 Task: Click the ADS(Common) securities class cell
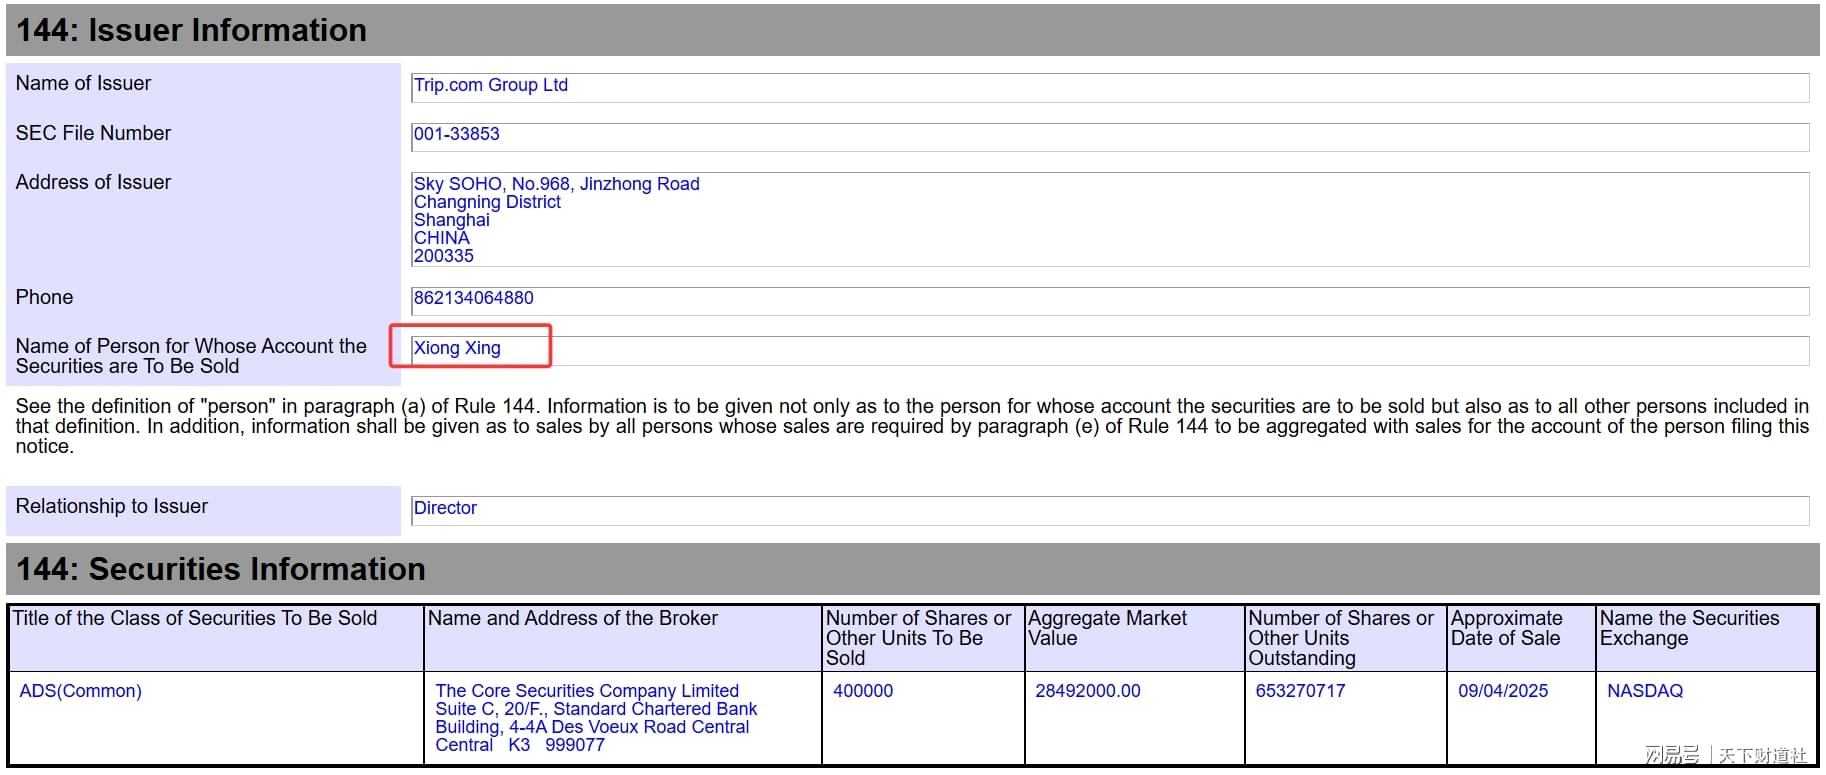(x=81, y=691)
